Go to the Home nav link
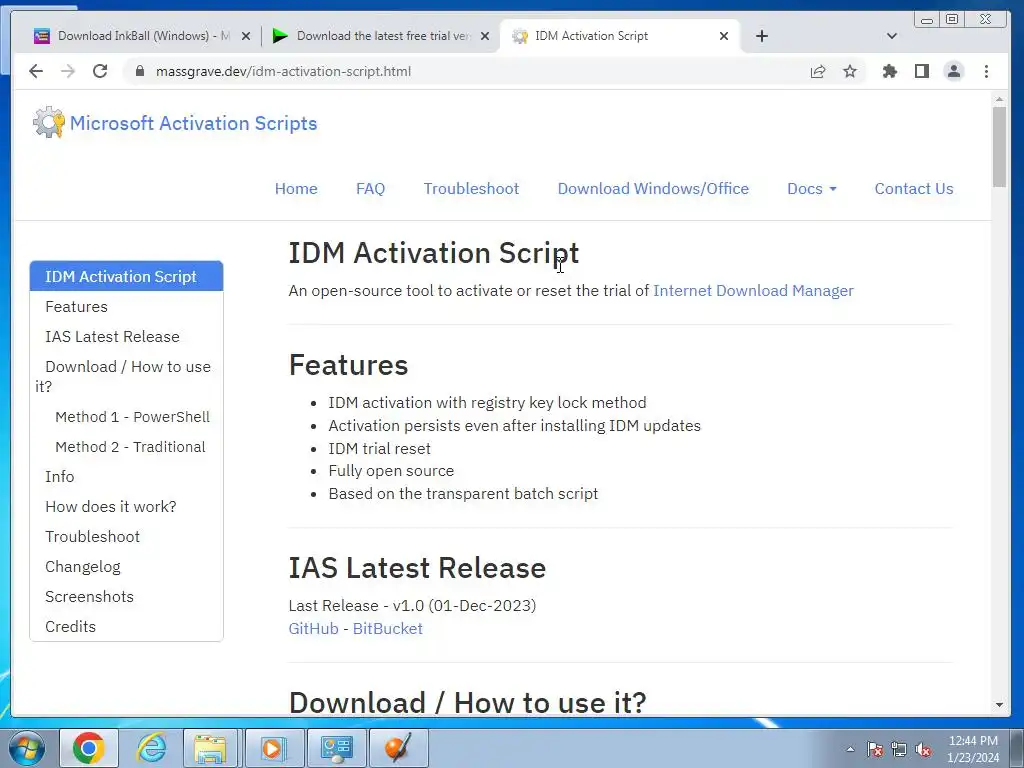The image size is (1024, 768). [x=296, y=189]
